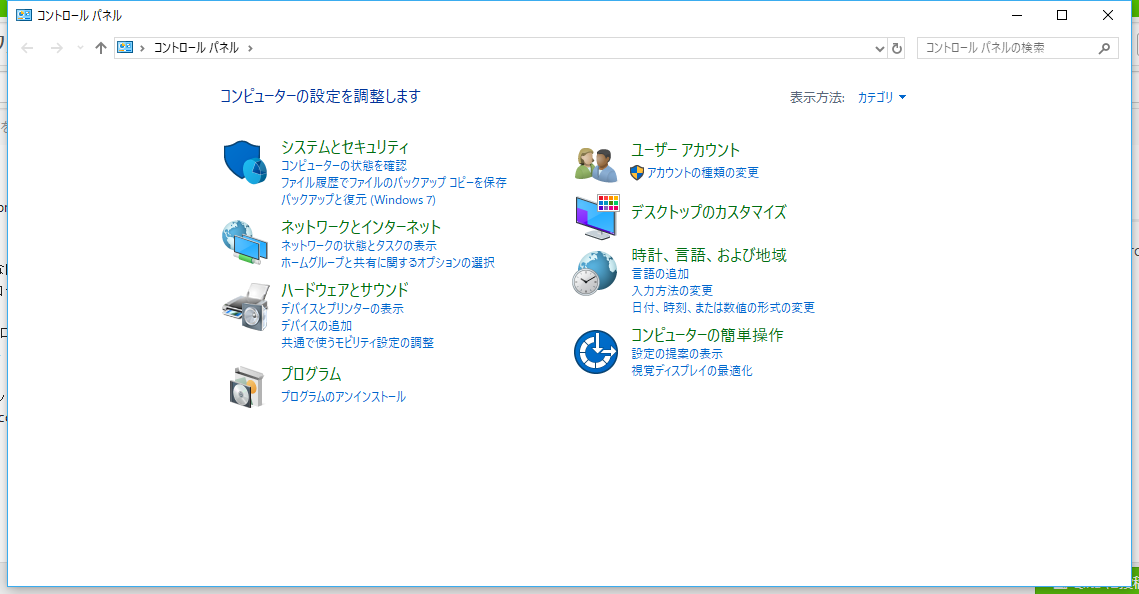
Task: Click the Control Panel icon in address bar
Action: click(x=125, y=47)
